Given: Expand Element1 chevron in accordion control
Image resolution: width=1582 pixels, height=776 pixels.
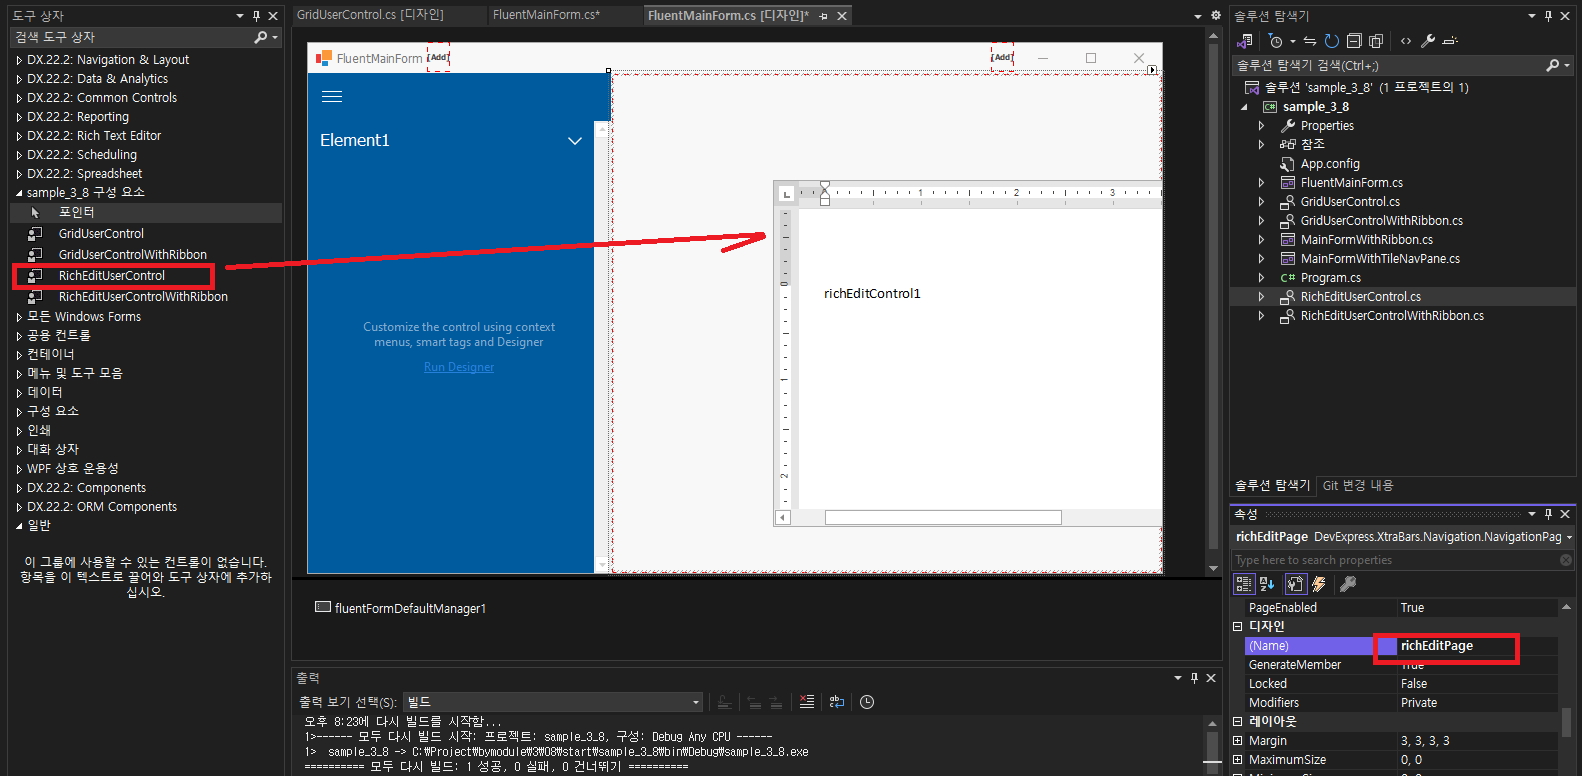Looking at the screenshot, I should 575,141.
